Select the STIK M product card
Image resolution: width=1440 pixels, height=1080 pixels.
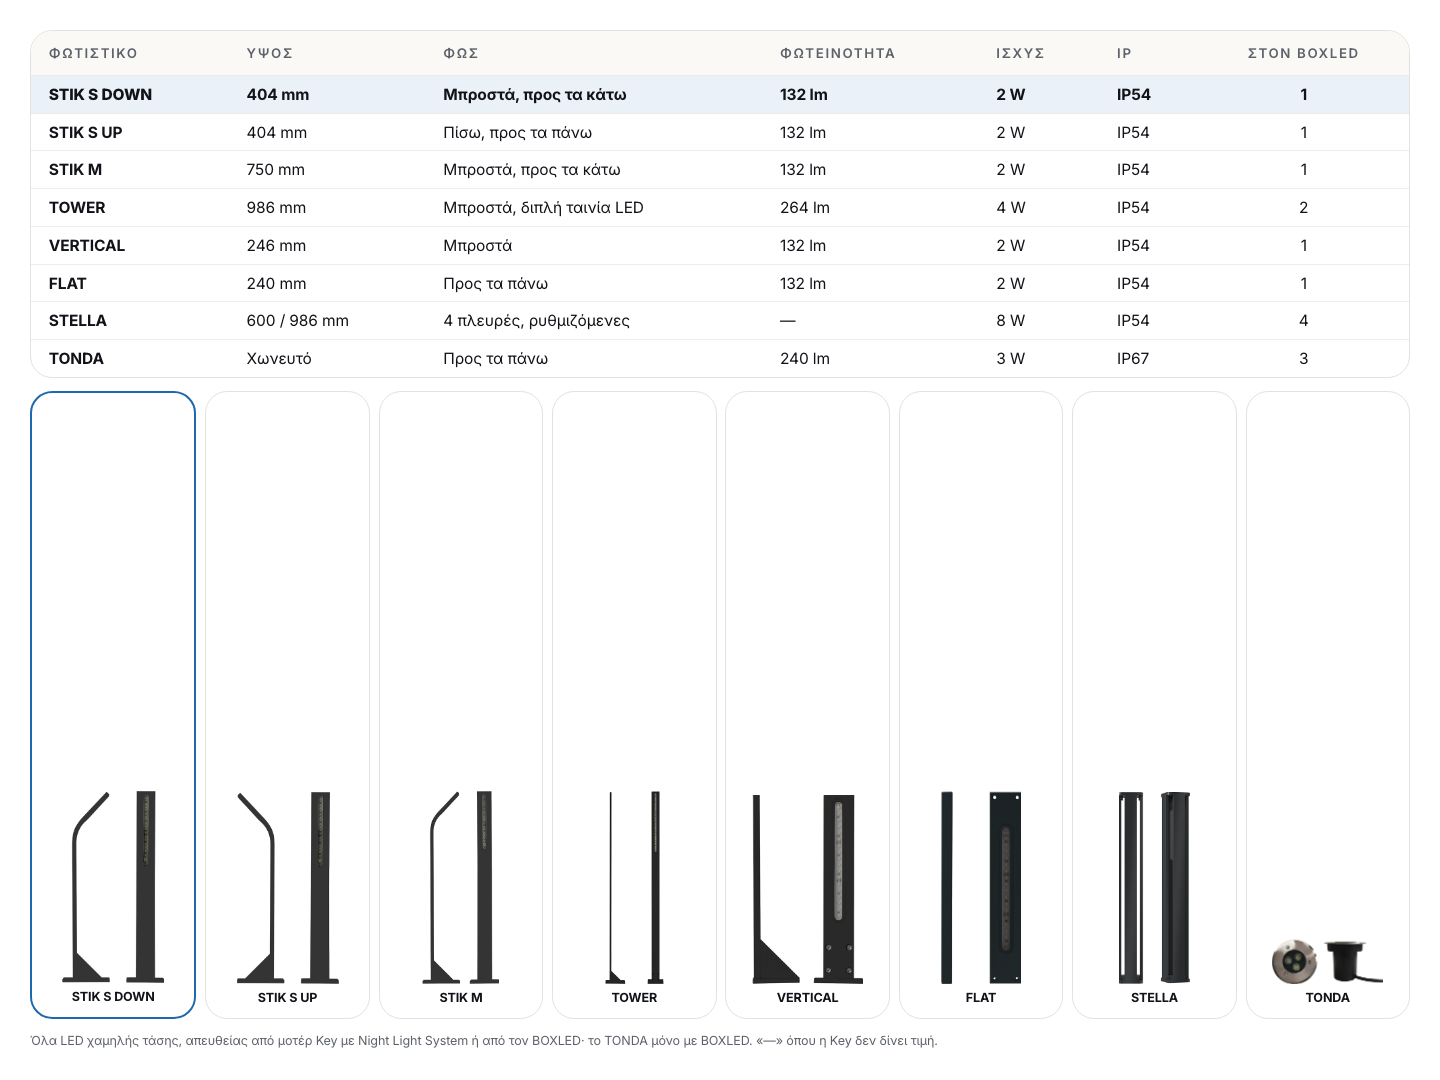(461, 705)
